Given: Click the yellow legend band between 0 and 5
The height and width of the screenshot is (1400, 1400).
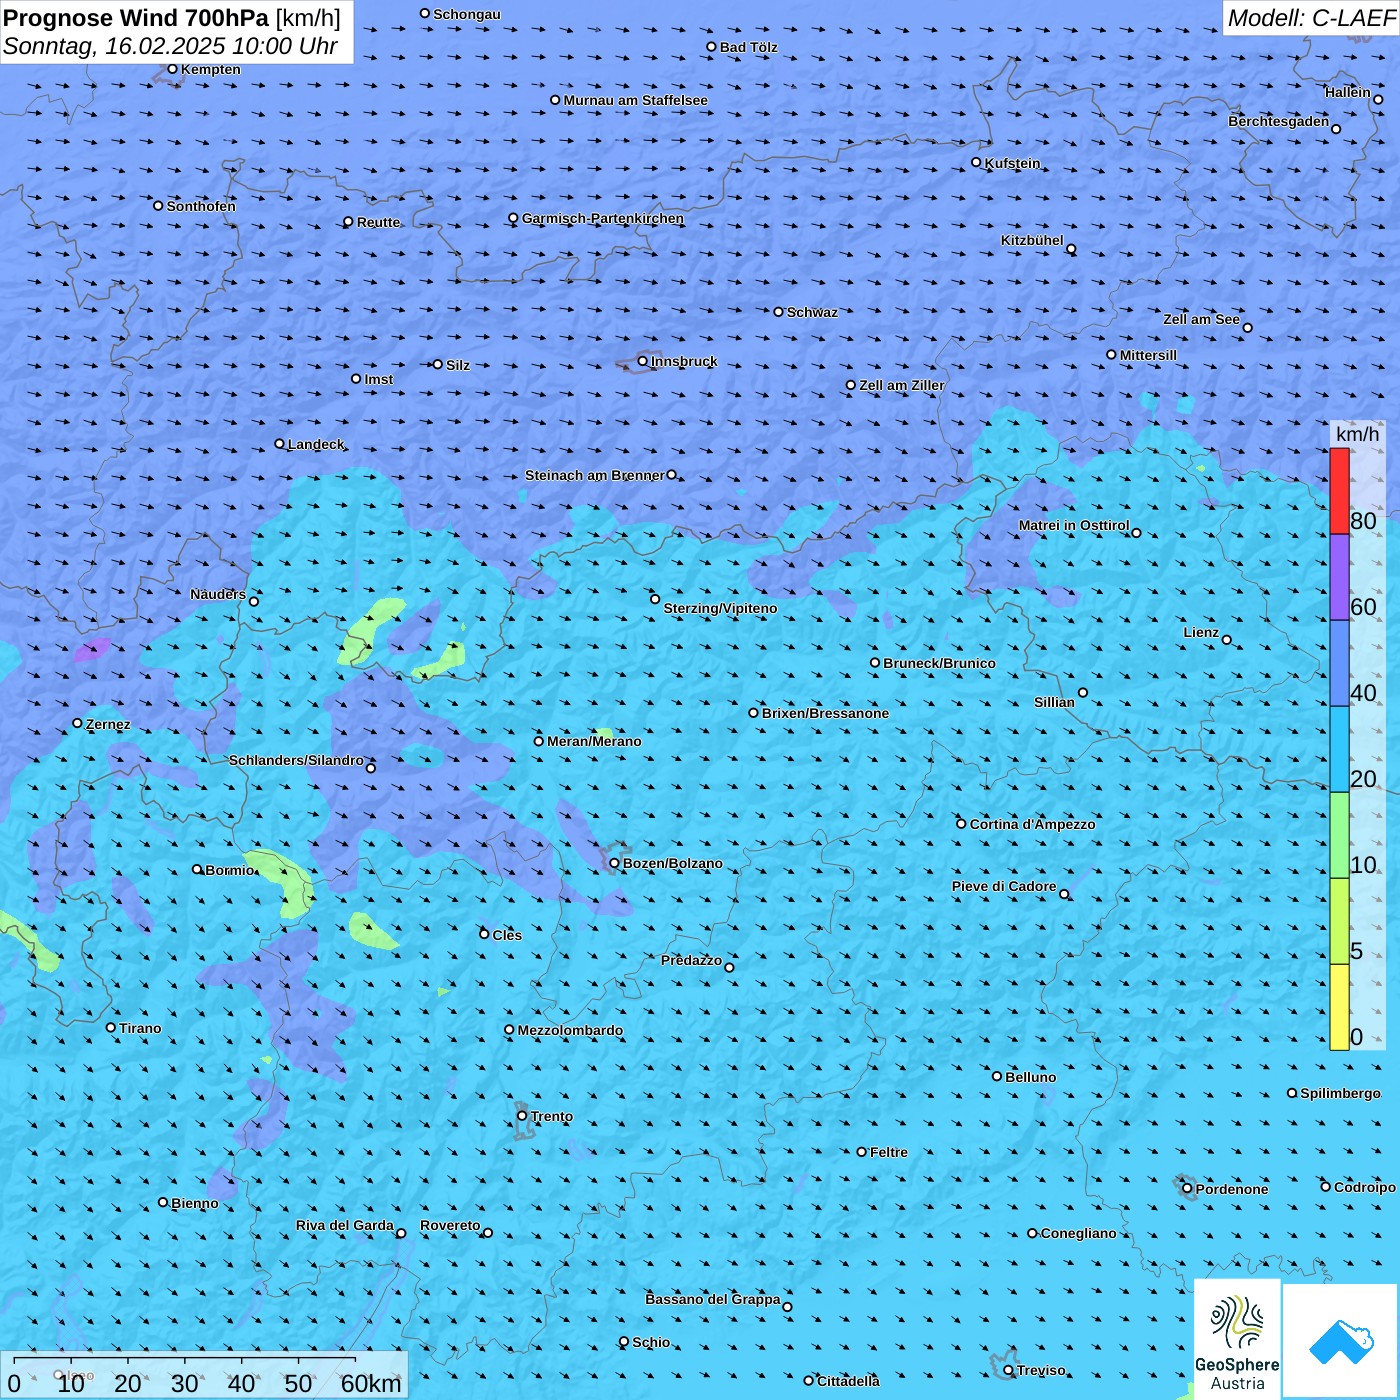Looking at the screenshot, I should click(x=1339, y=1007).
